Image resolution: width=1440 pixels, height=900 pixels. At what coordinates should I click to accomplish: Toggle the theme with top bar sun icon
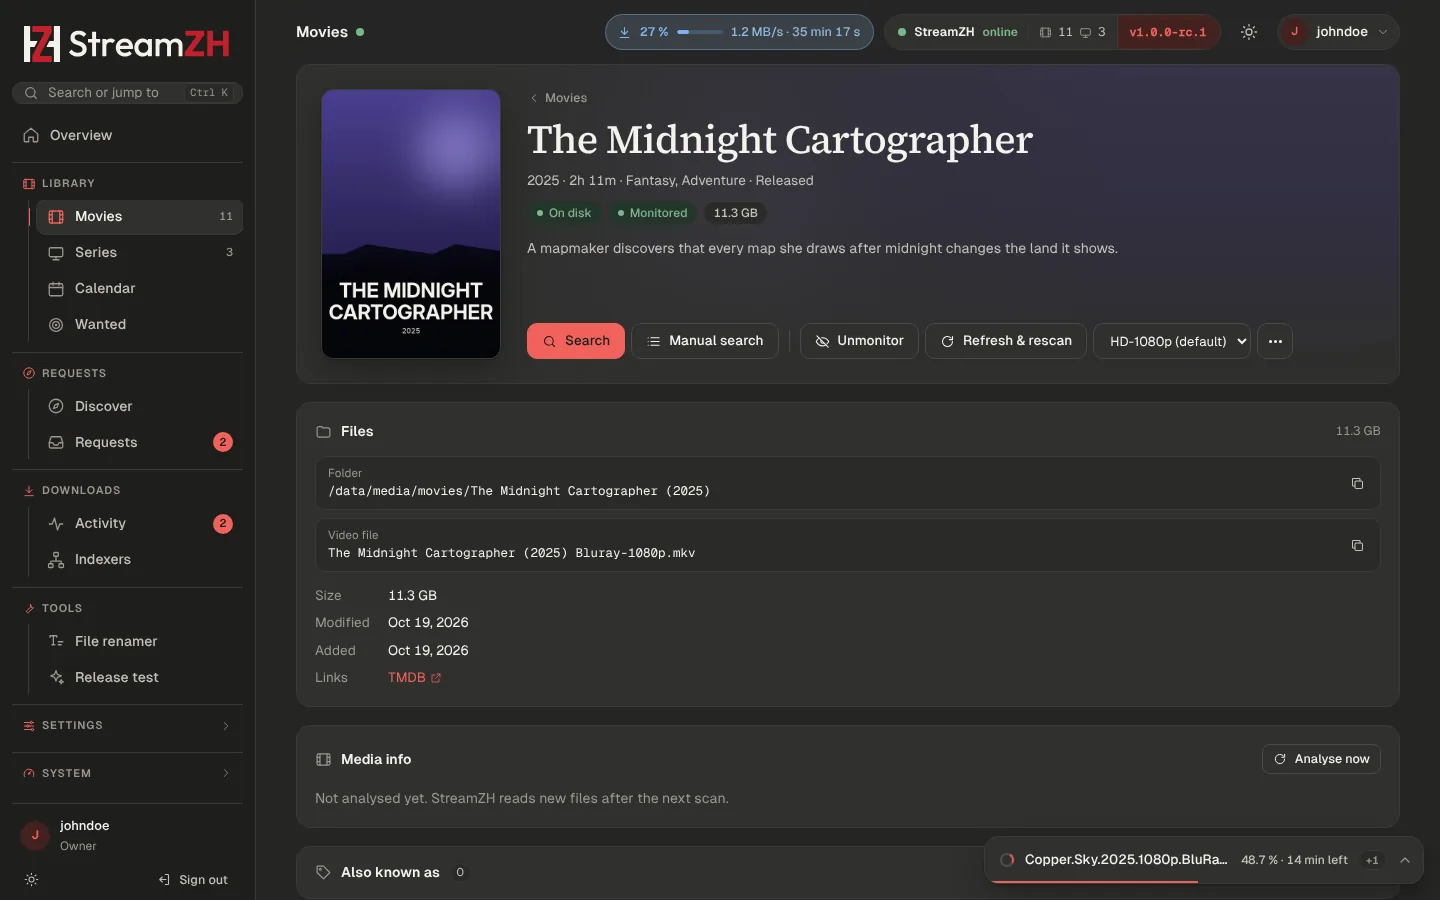pyautogui.click(x=1249, y=32)
